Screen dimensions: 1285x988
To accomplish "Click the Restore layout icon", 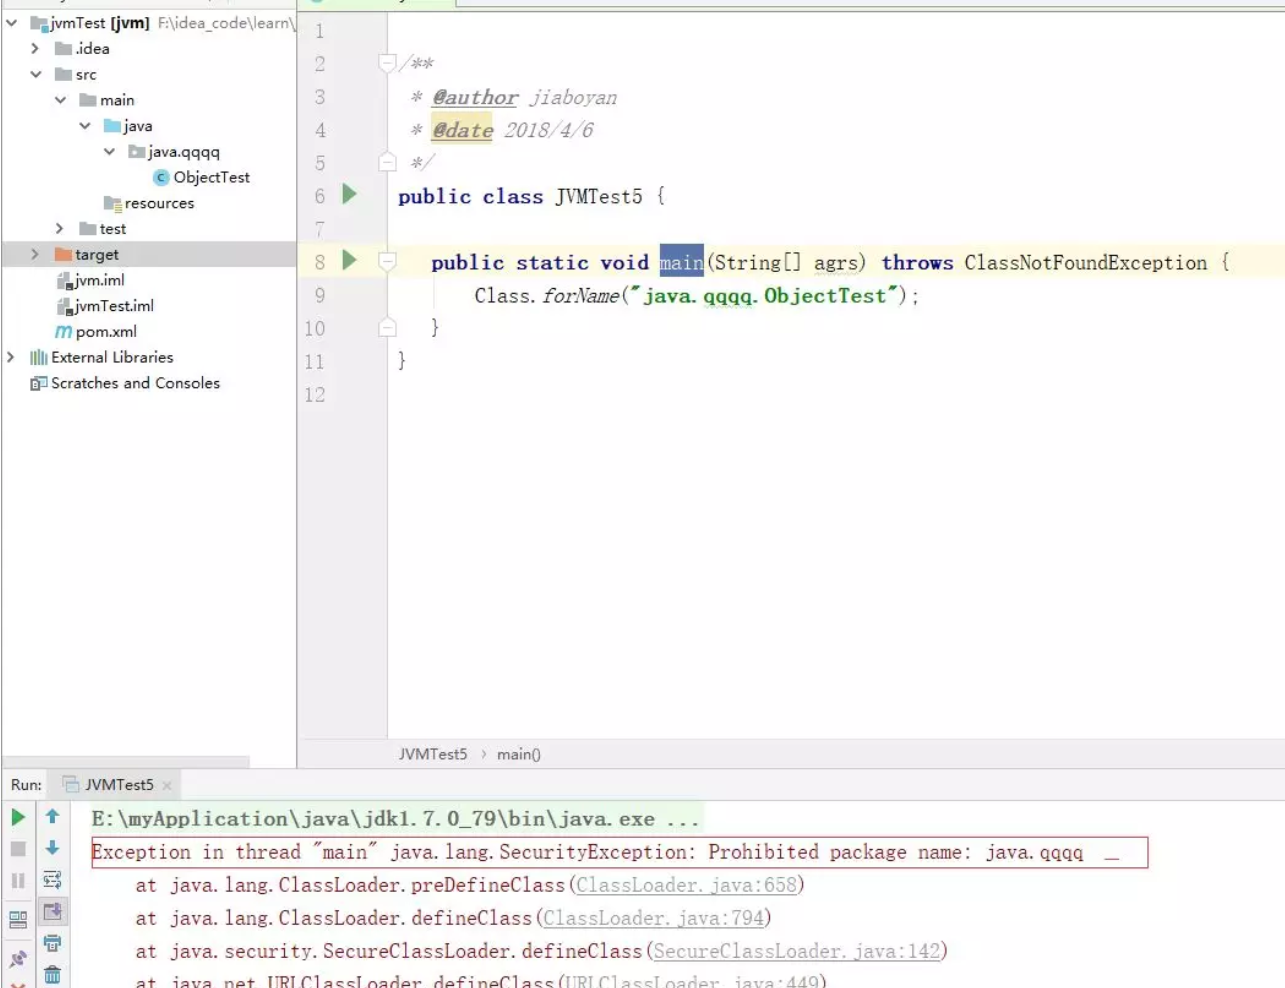I will coord(18,919).
